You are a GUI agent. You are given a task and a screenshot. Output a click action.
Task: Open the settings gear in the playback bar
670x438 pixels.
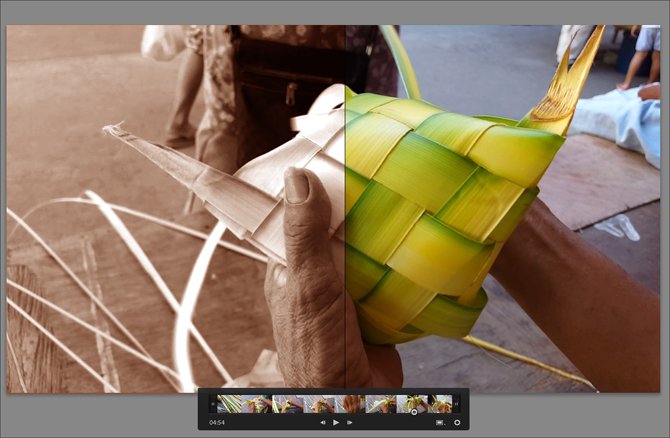tap(457, 423)
